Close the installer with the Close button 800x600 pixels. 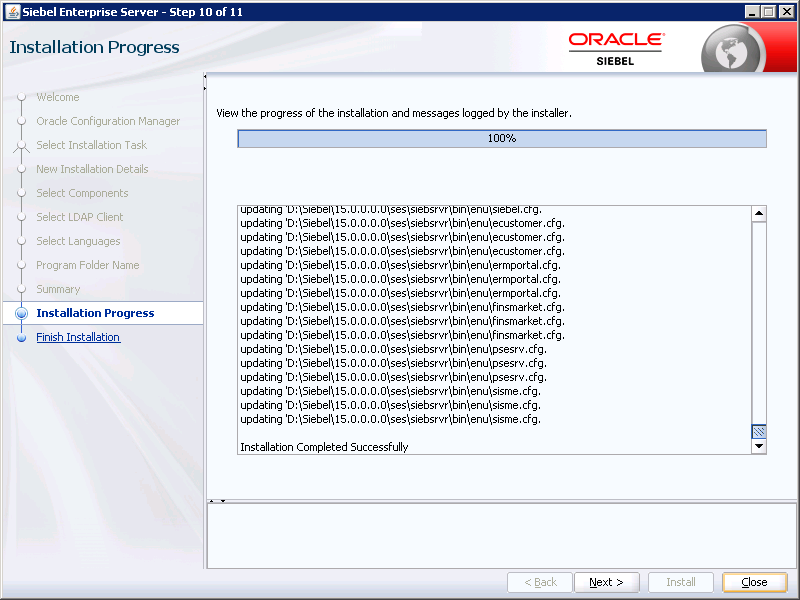[754, 582]
